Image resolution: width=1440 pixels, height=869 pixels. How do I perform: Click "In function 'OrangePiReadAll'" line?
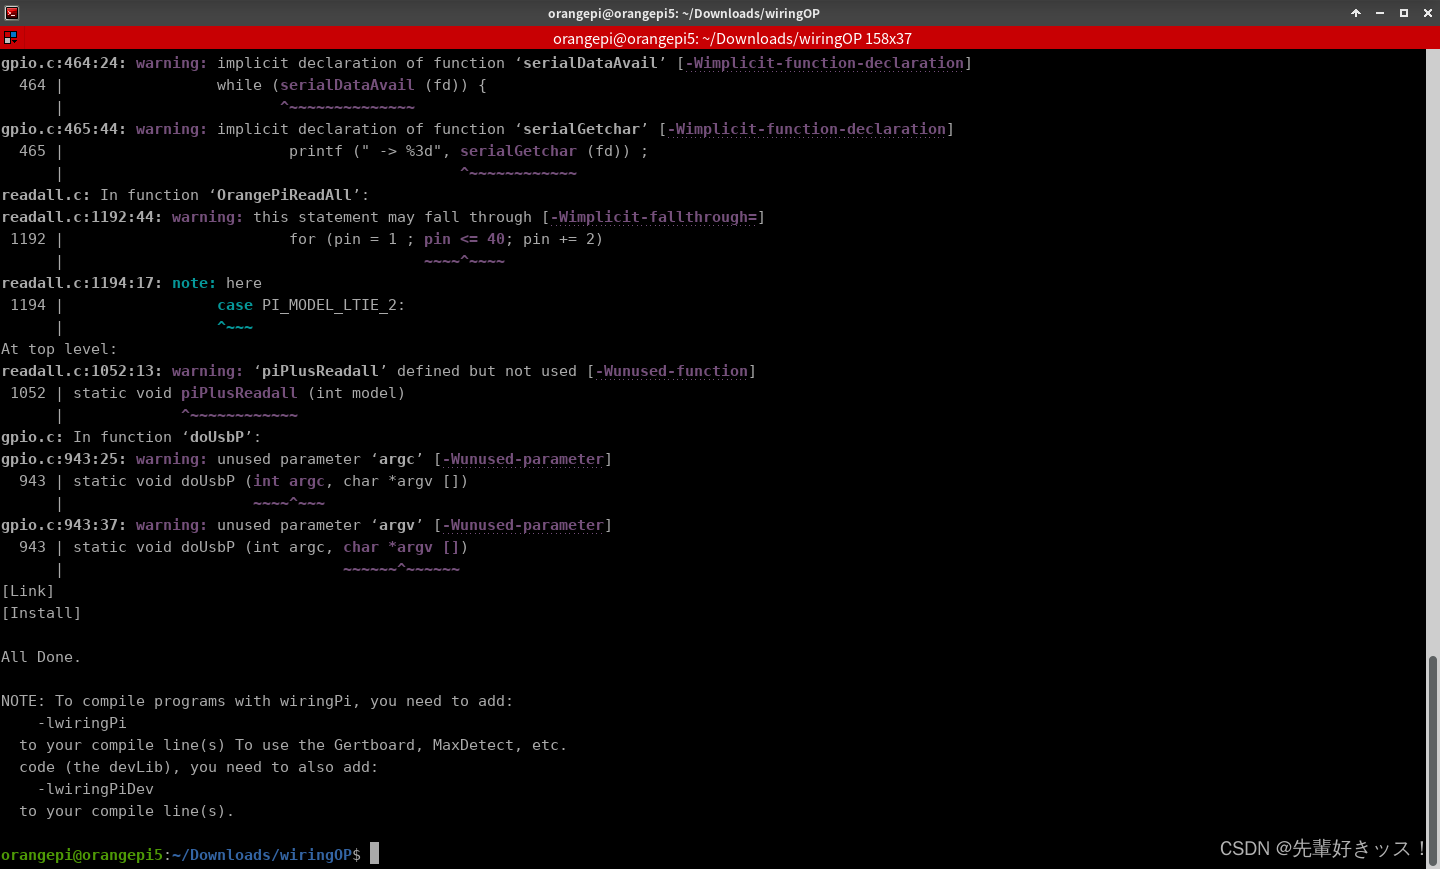[185, 195]
